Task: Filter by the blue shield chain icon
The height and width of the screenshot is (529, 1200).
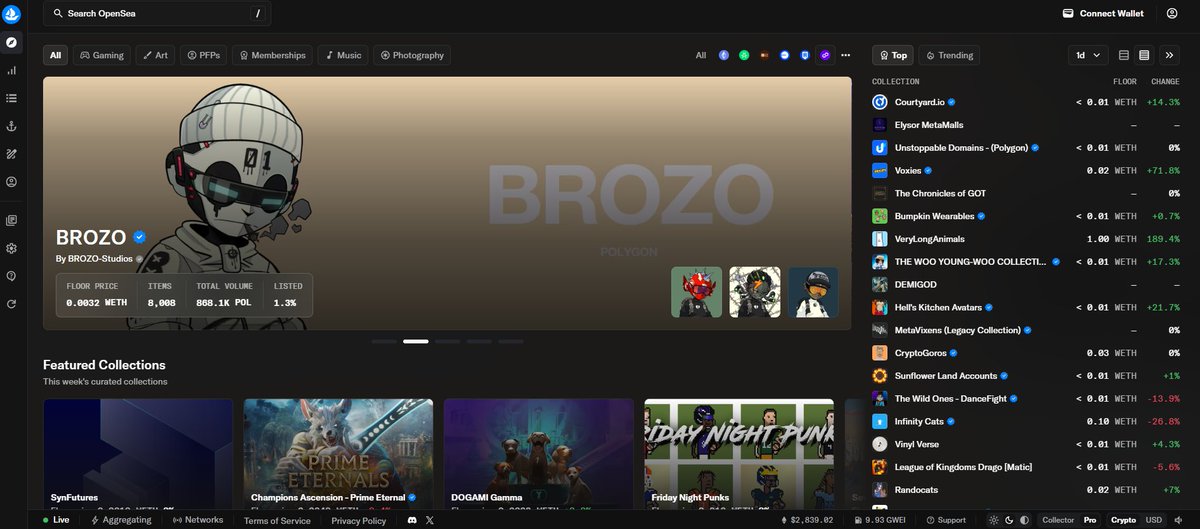Action: [805, 55]
